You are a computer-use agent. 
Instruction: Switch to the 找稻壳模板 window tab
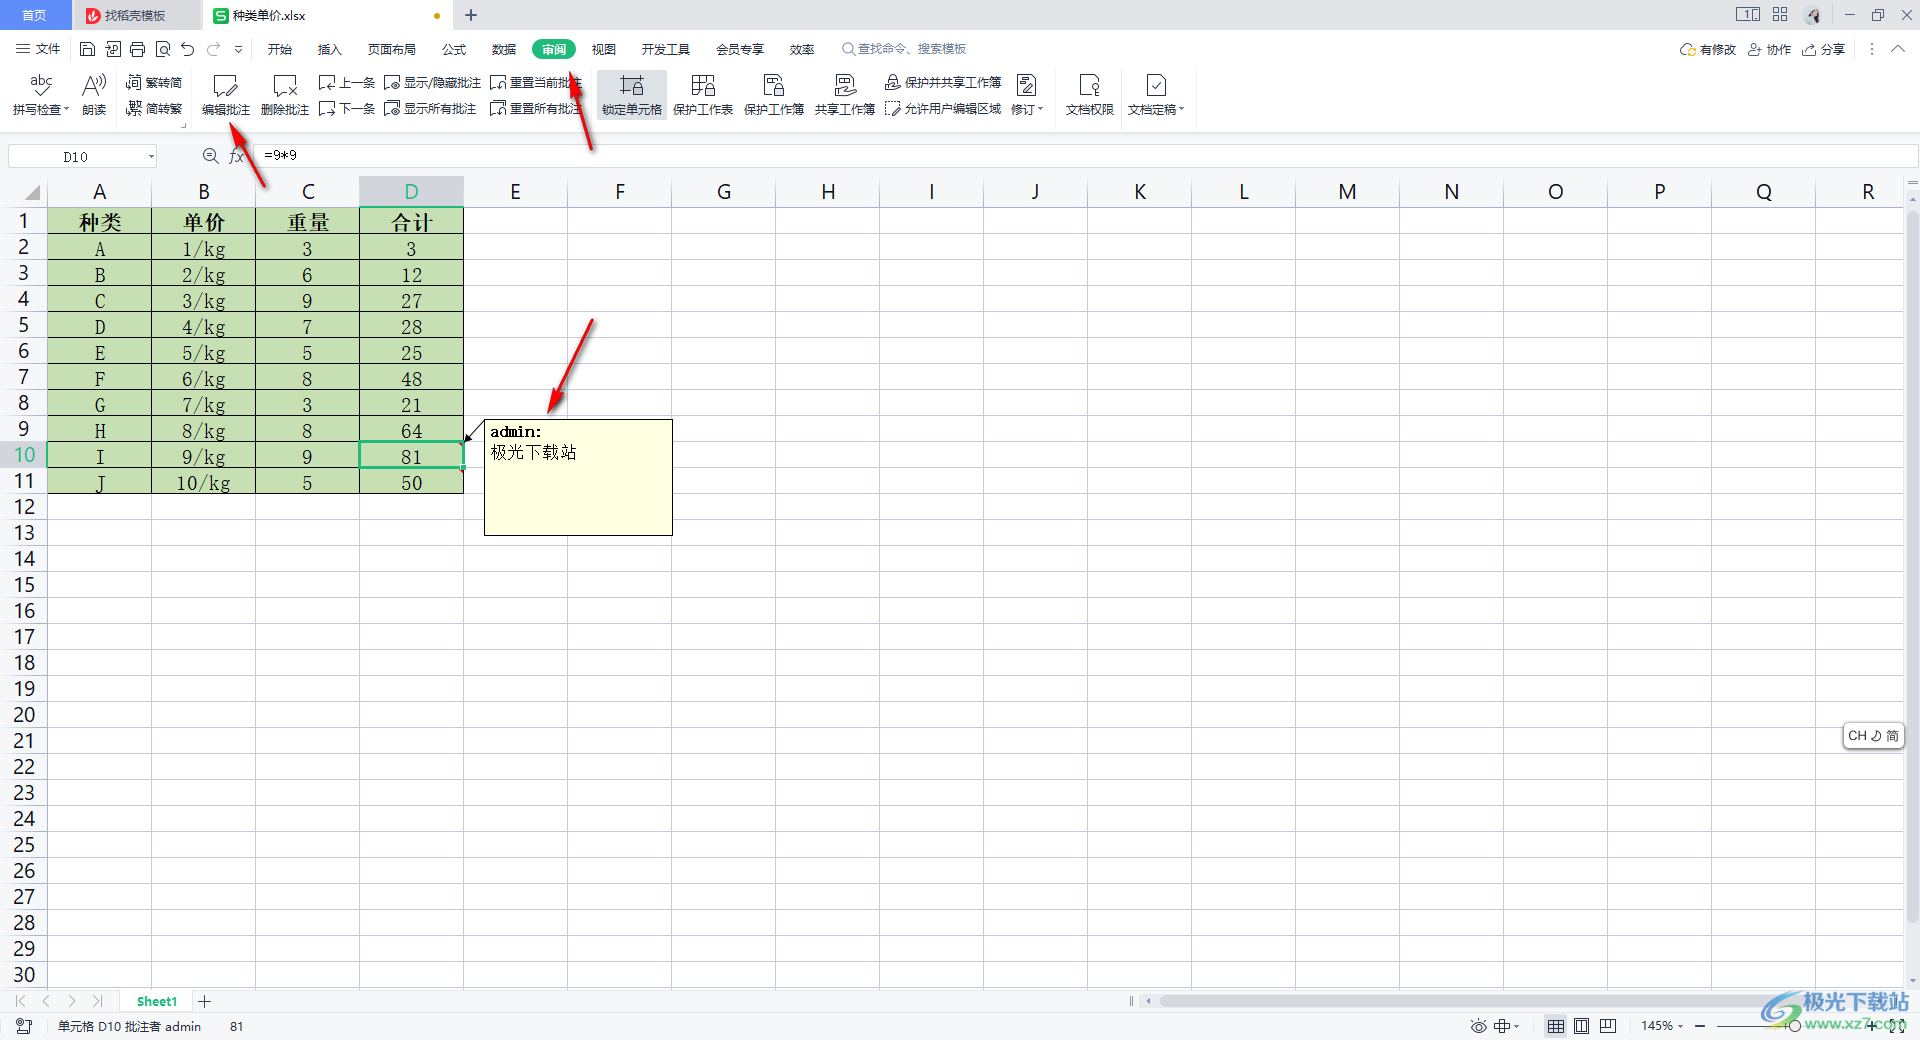click(136, 15)
